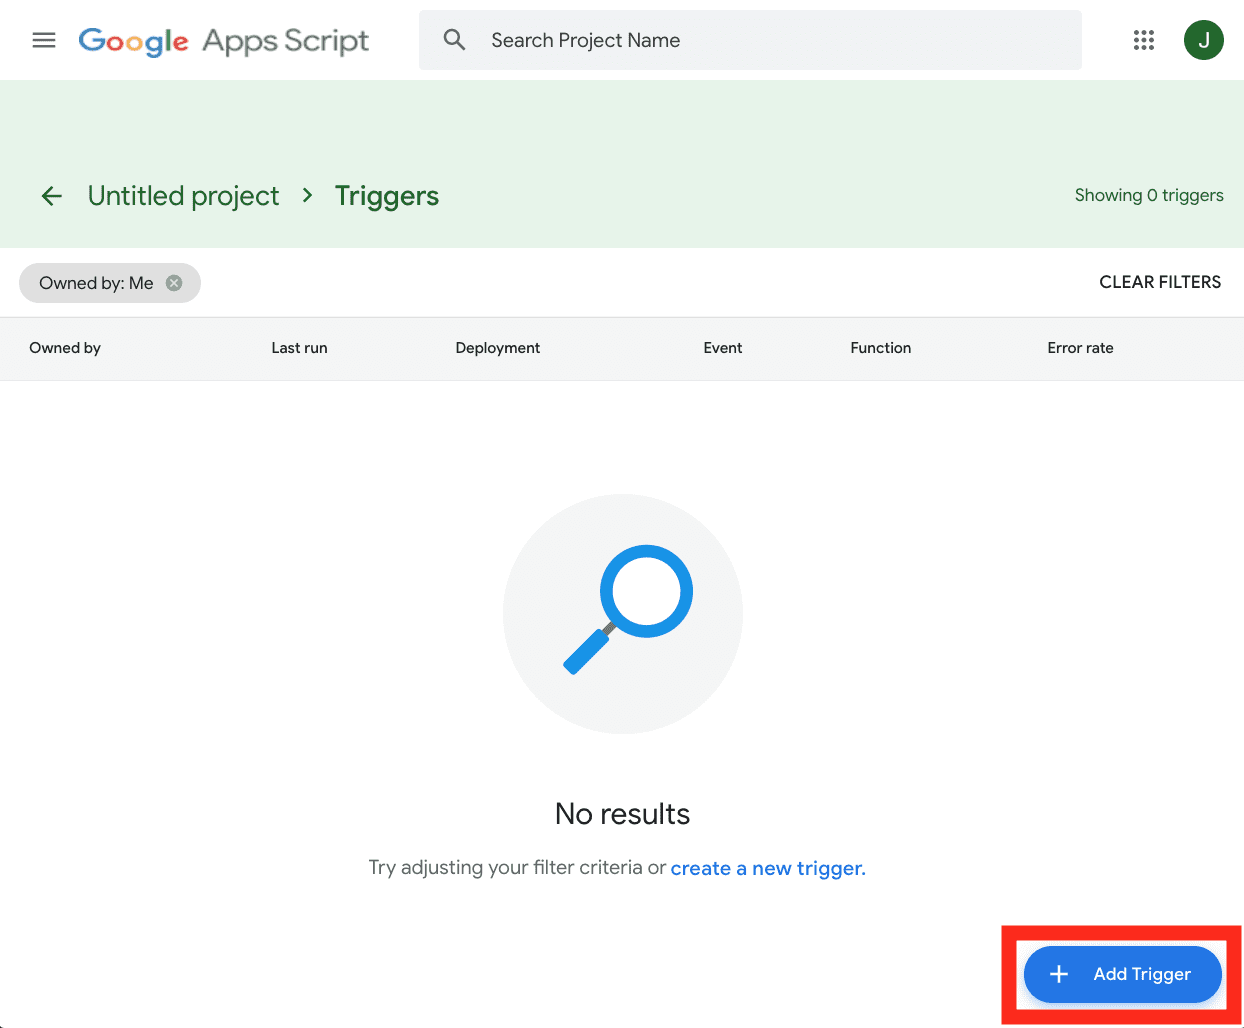The width and height of the screenshot is (1244, 1028).
Task: Click the search magnifier icon
Action: [x=455, y=40]
